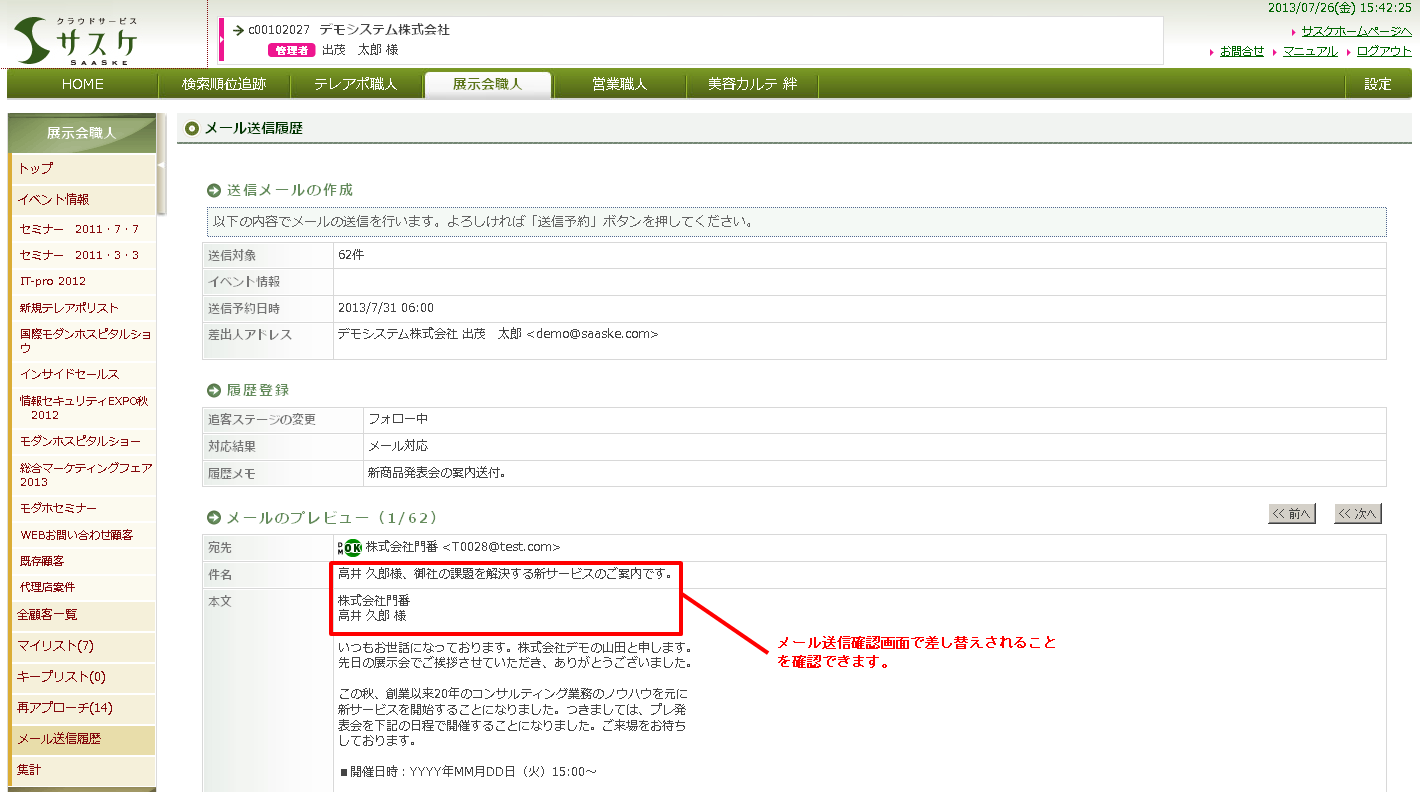Click arrow icon next to 送信メールの作成
Viewport: 1420px width, 792px height.
point(213,190)
